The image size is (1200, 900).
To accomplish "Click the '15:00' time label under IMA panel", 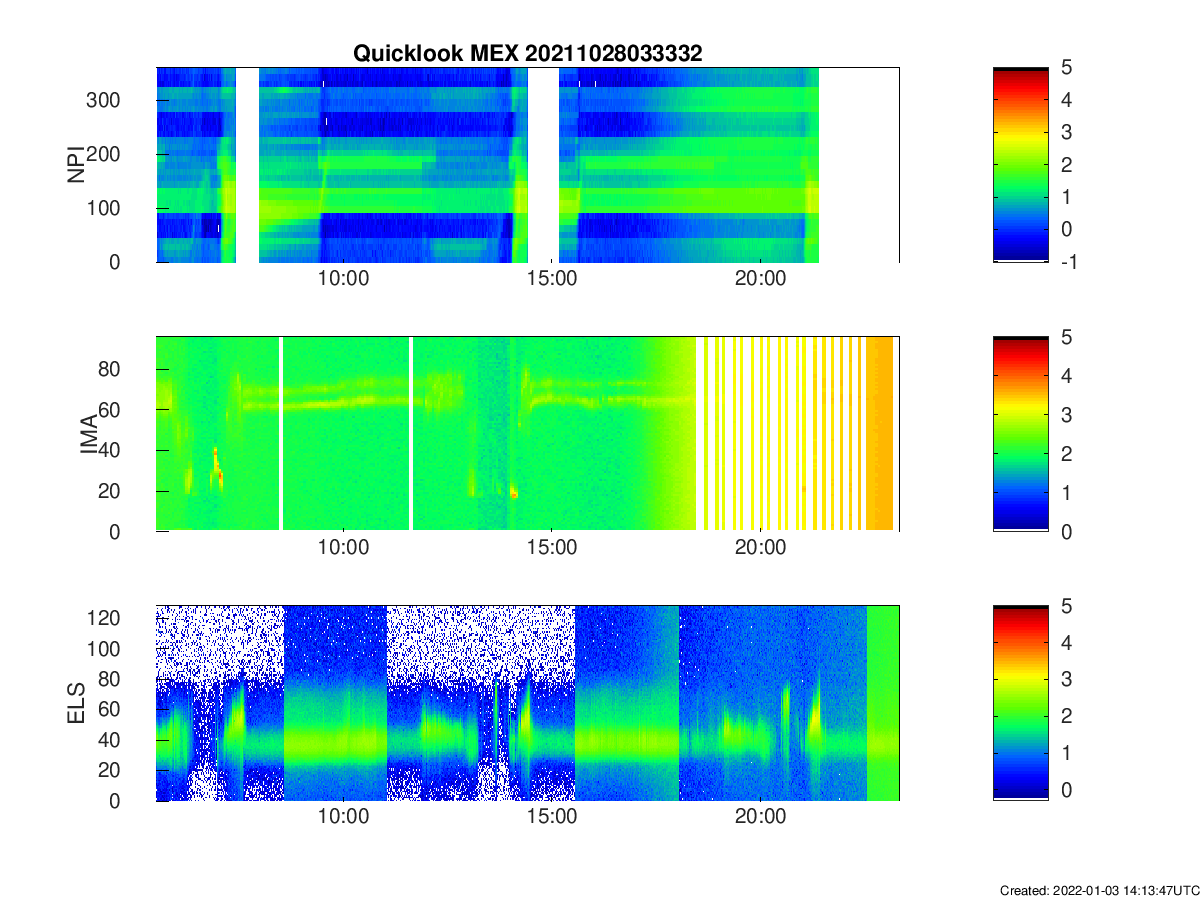I will click(552, 548).
